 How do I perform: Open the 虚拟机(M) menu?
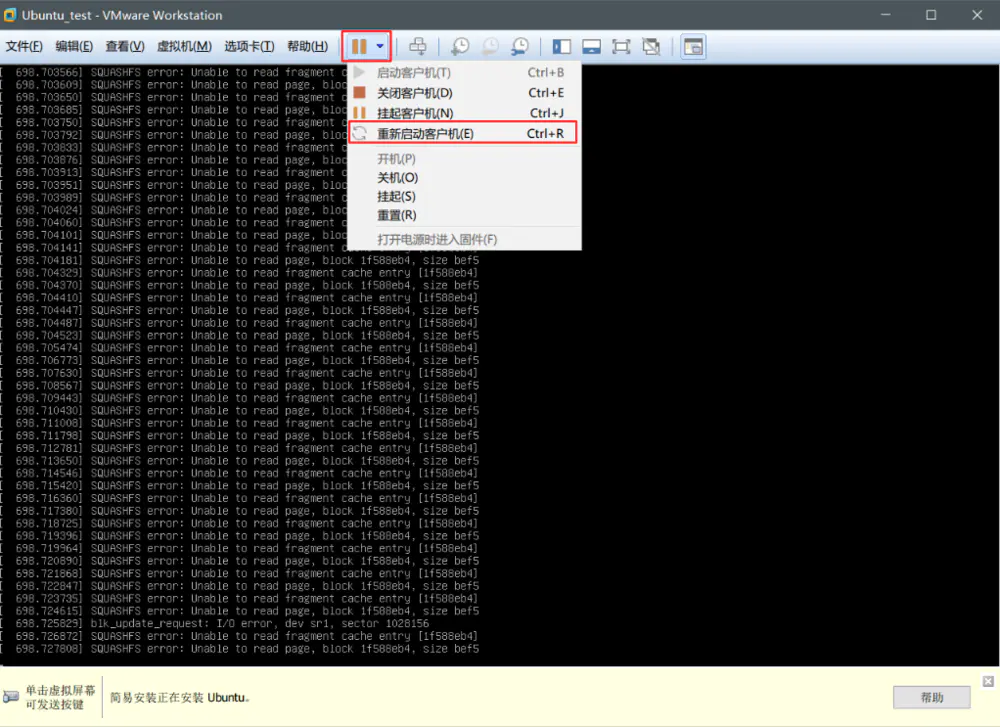pos(184,47)
